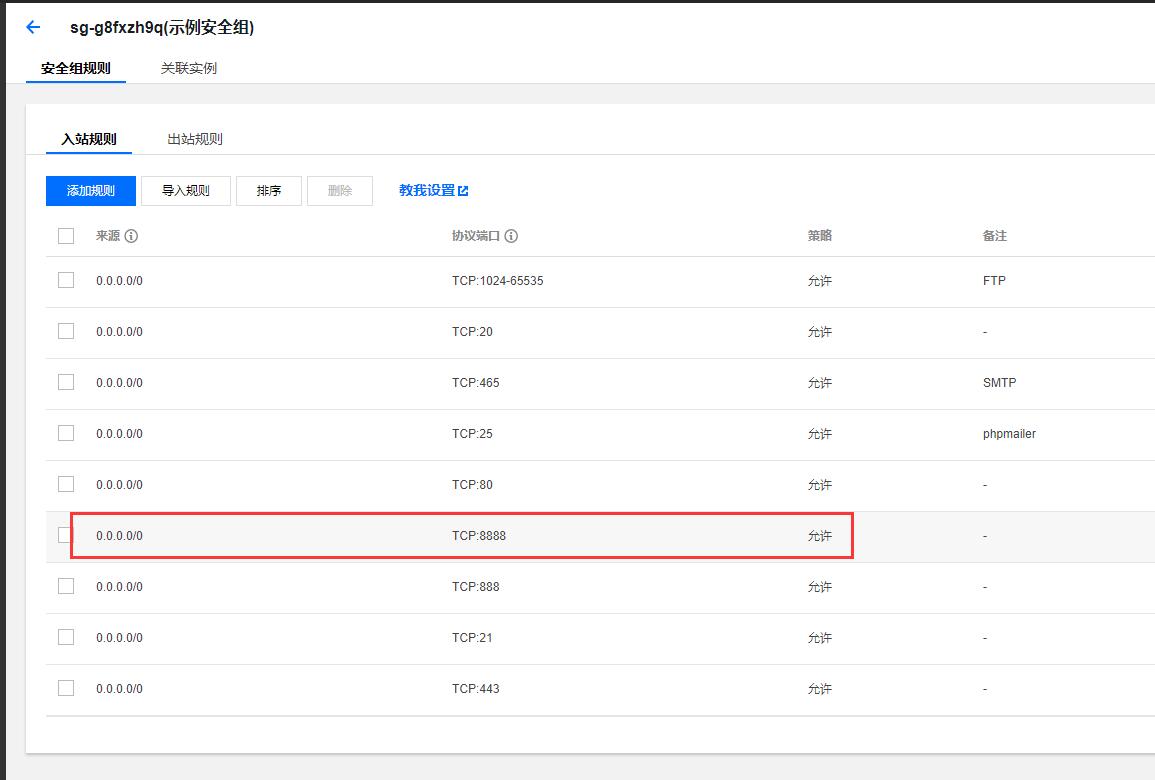Click info icon next to 协议端口 header
Screen dimensions: 1155x780
pos(511,236)
